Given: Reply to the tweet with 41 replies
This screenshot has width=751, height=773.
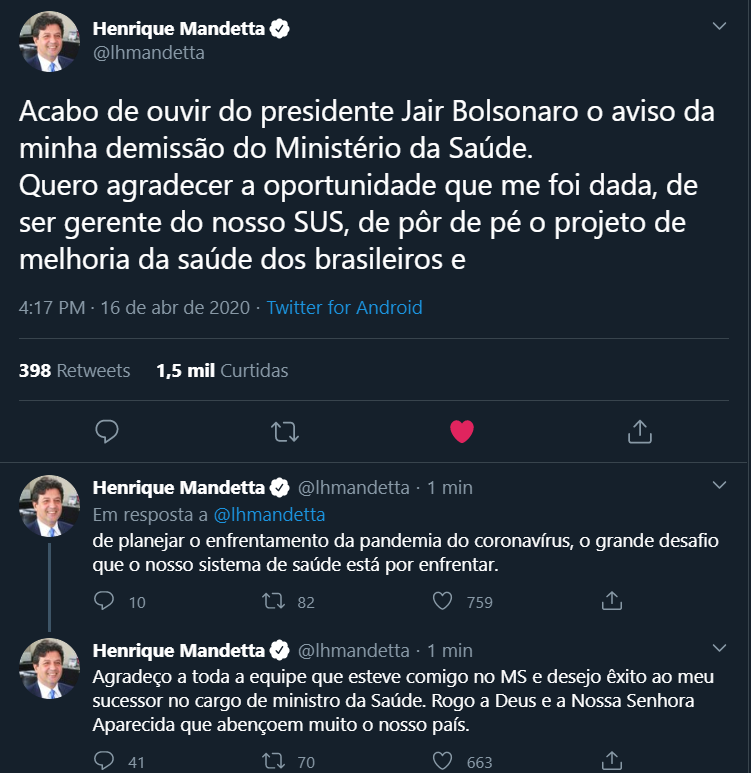Looking at the screenshot, I should coord(105,761).
